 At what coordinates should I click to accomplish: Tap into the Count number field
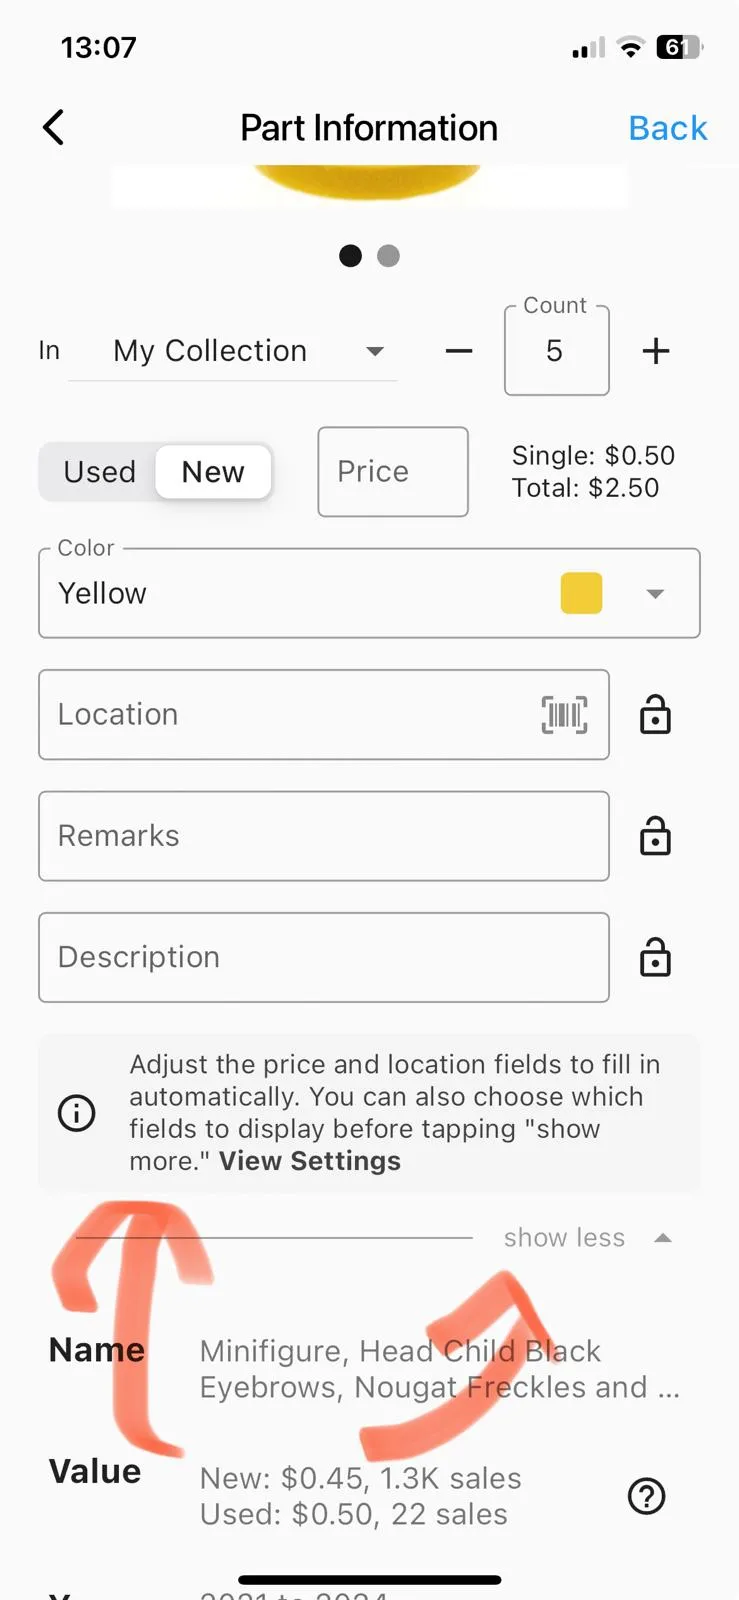pos(557,351)
